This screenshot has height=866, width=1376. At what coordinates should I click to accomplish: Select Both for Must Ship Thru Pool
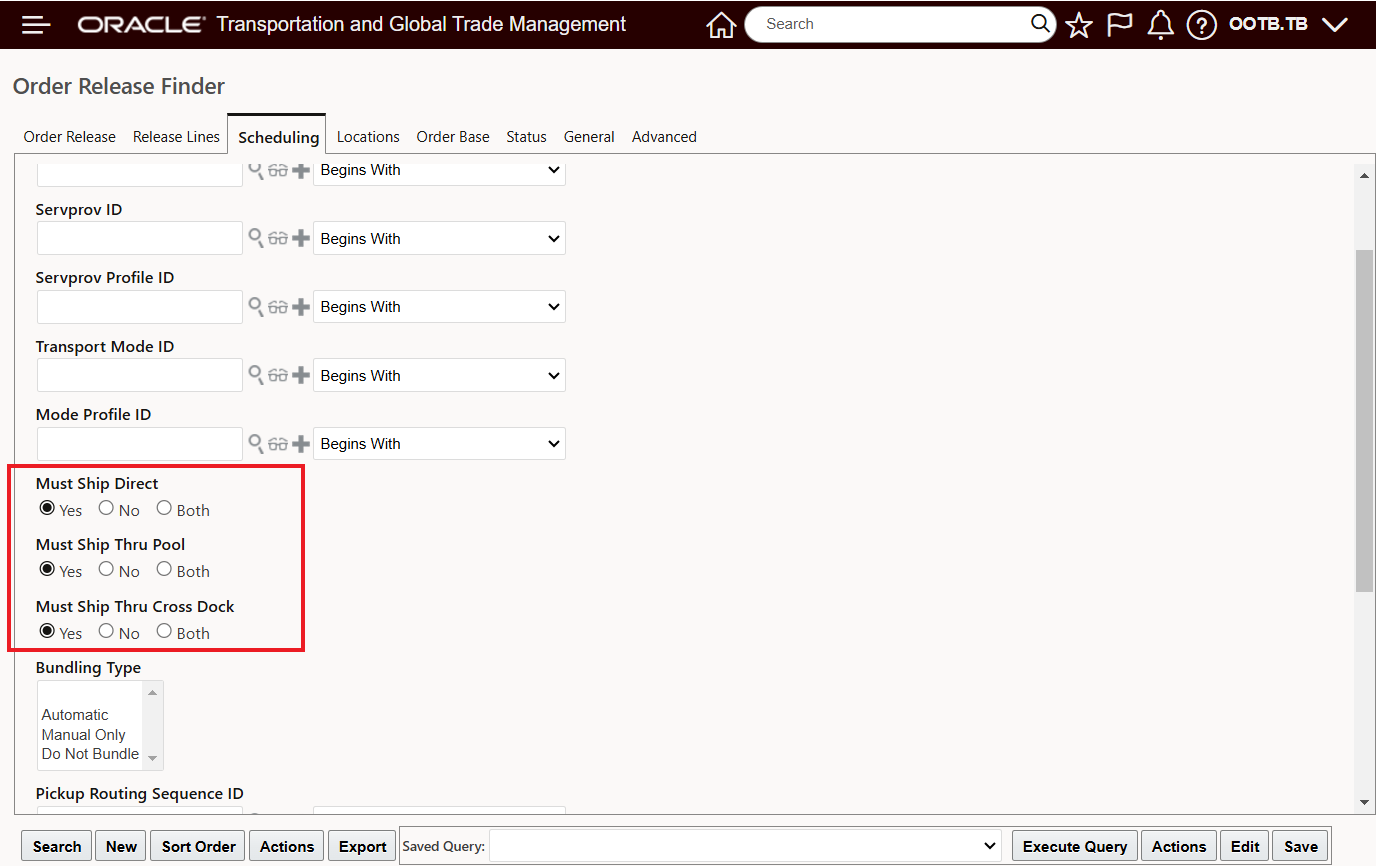(164, 569)
